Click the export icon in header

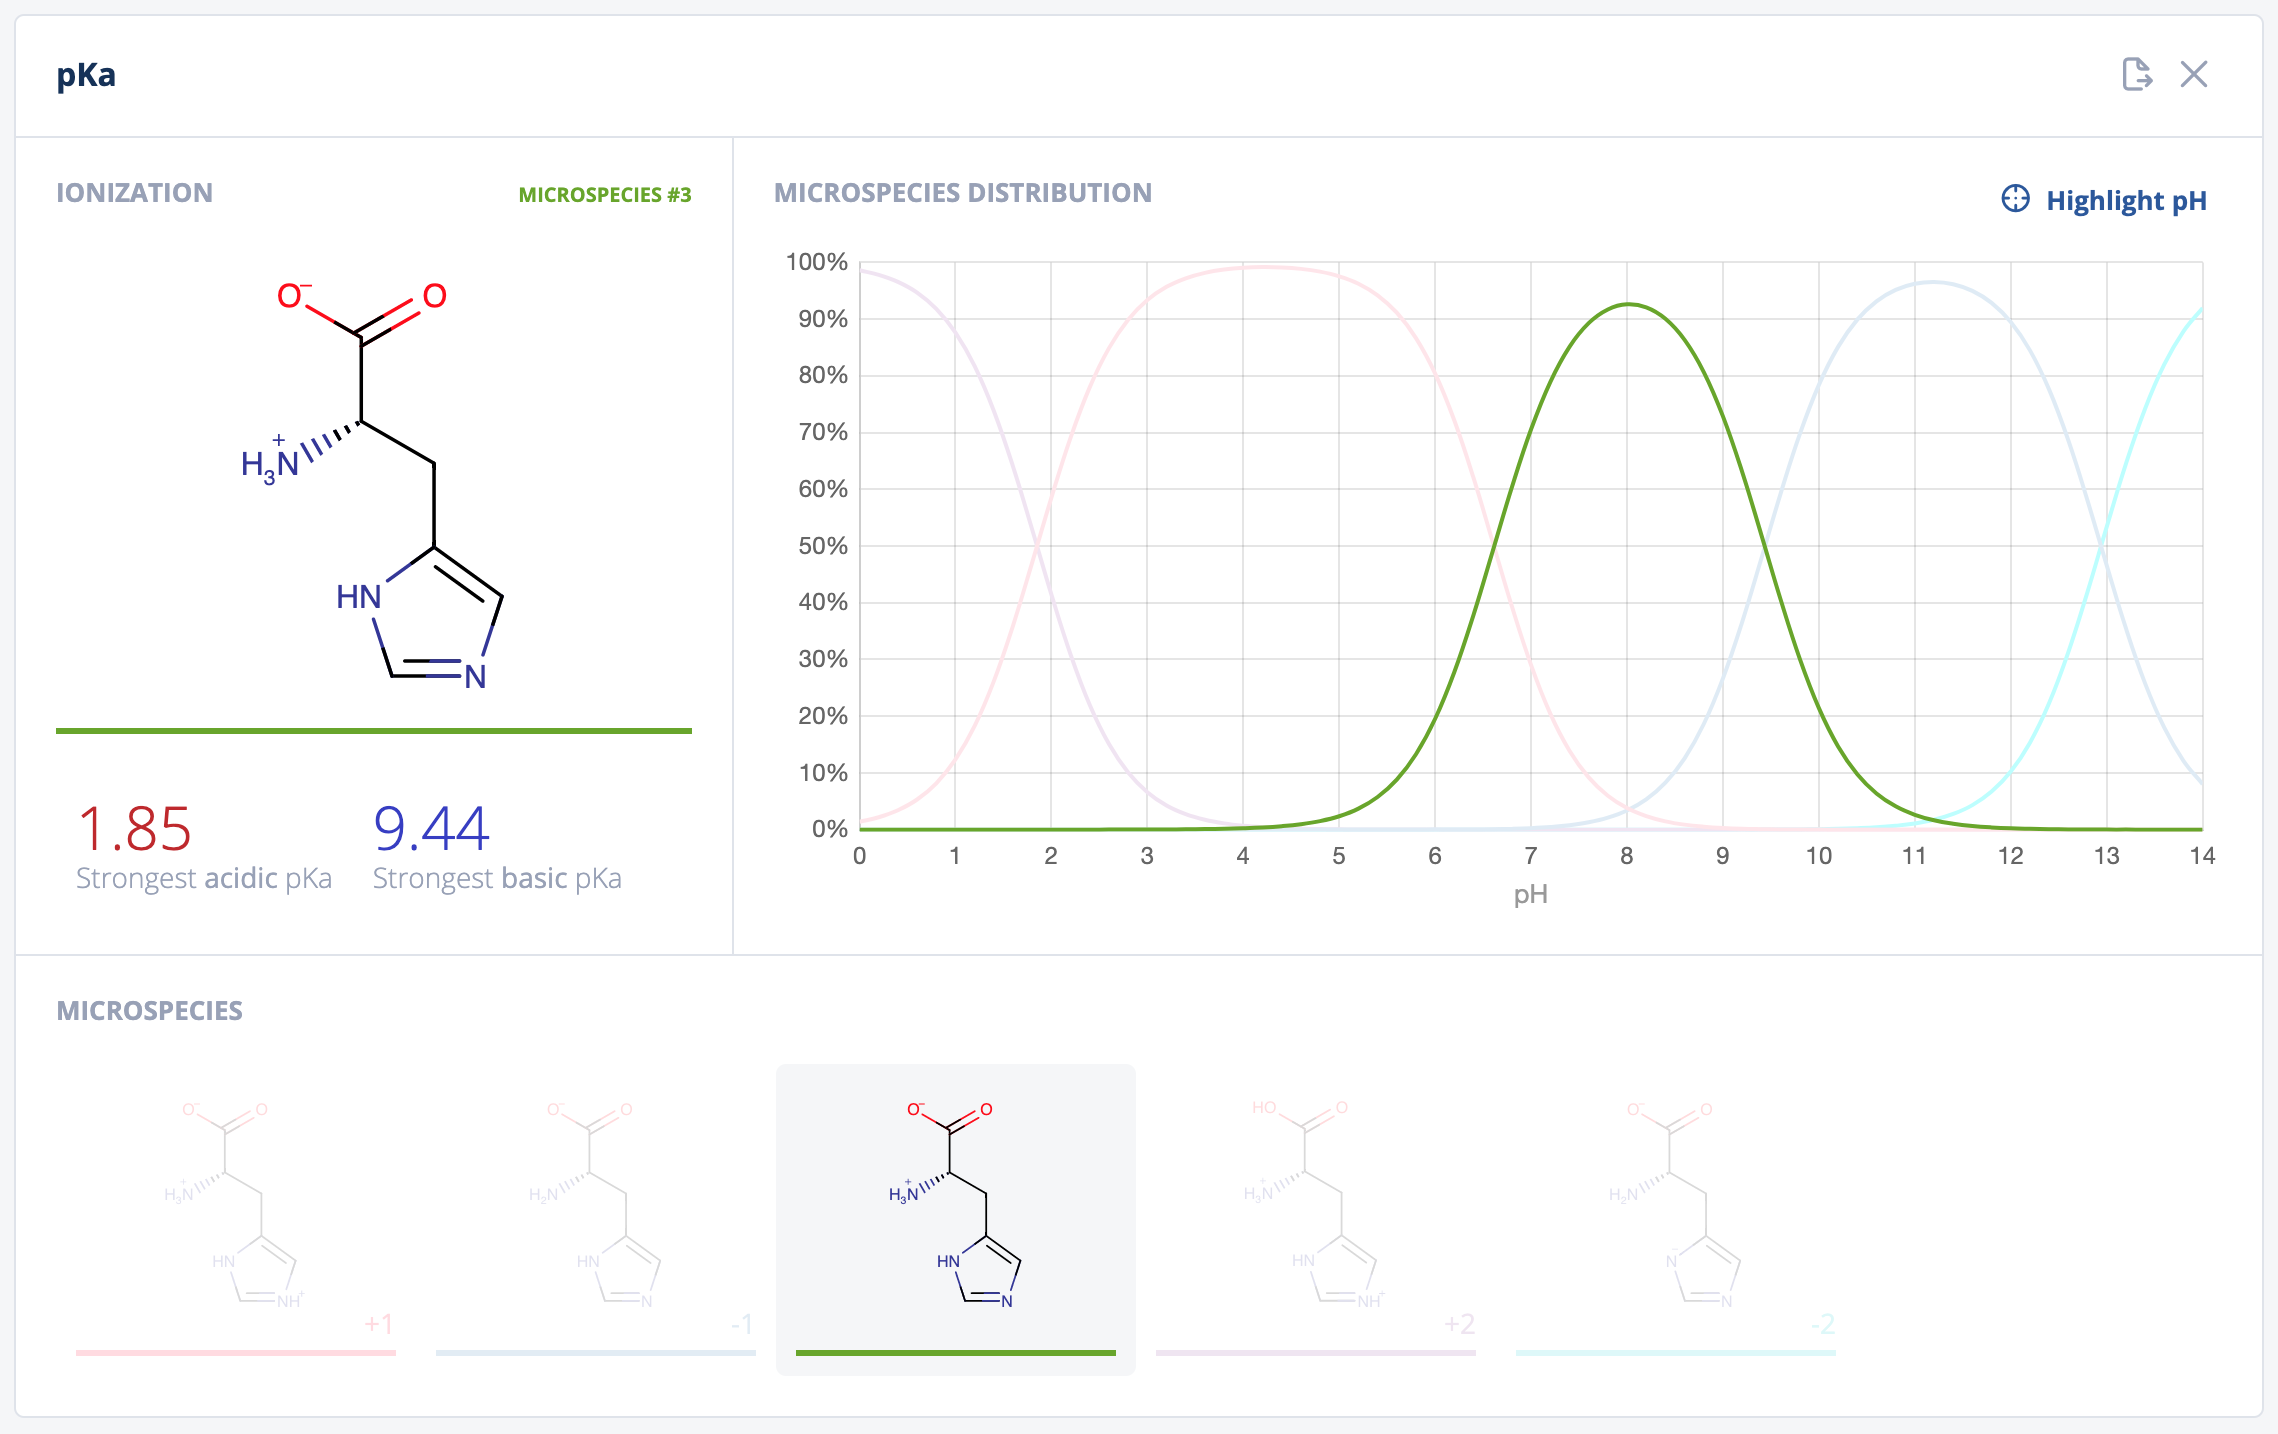[x=2136, y=74]
